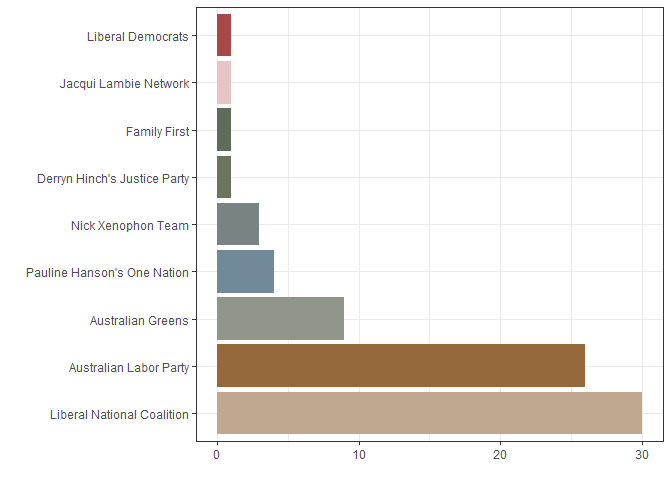Click the gray Nick Xenophon Team bar
Screen dimensions: 671x485
(238, 225)
